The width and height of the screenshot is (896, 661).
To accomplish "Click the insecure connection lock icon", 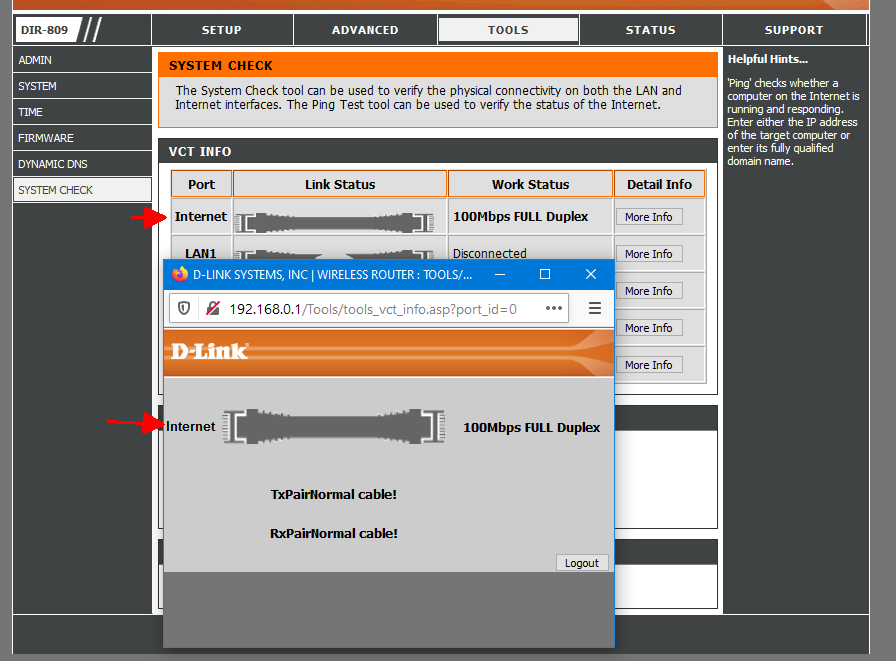I will coord(213,309).
